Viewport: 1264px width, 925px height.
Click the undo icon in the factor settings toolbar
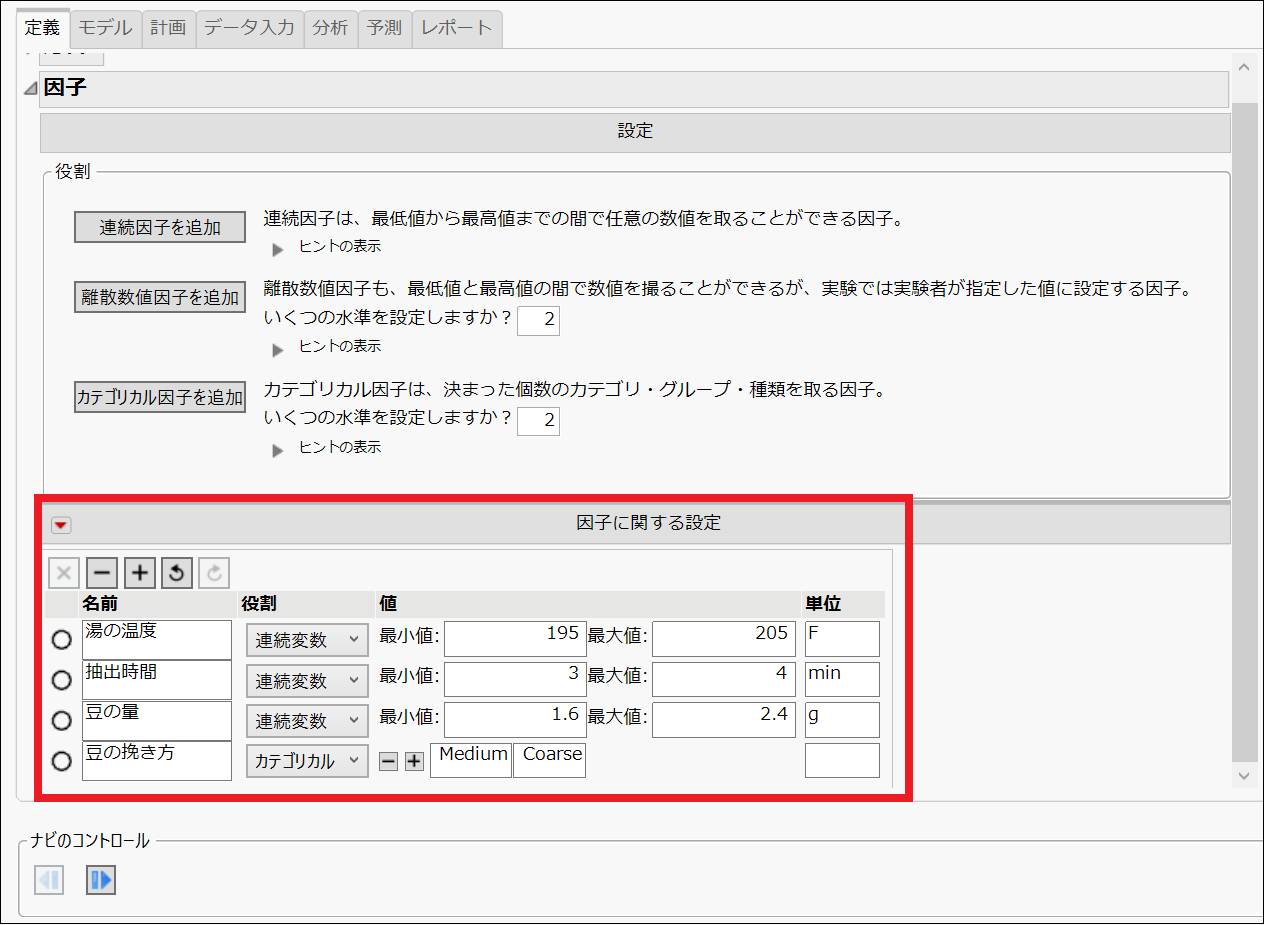pos(176,572)
